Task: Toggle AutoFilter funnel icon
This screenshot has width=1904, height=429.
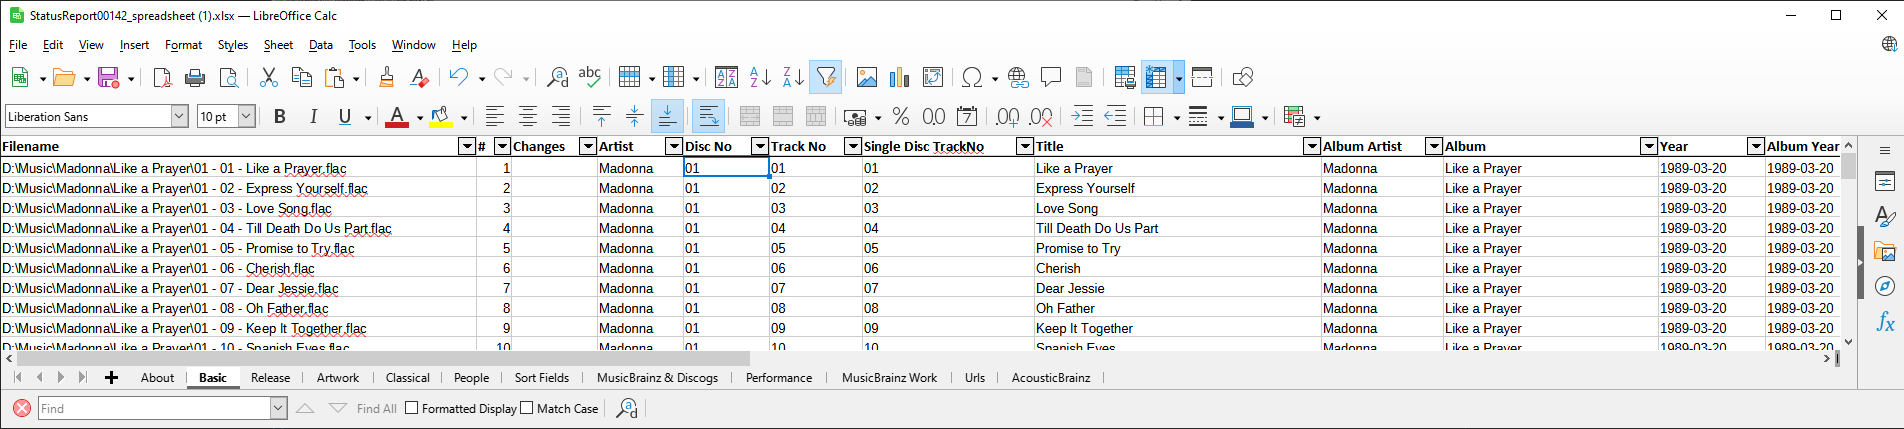Action: [826, 77]
